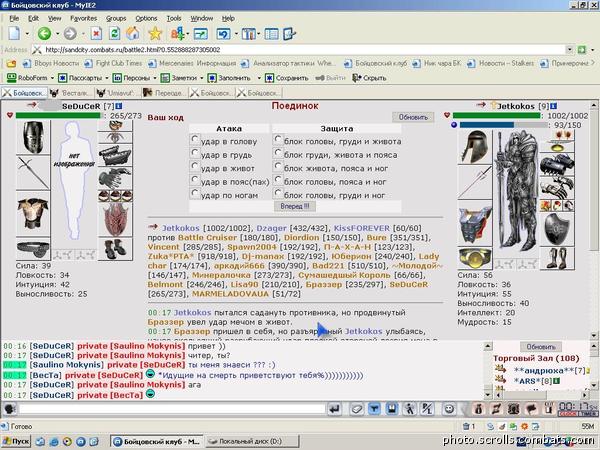Screen dimensions: 600x450
Task: Open the smiley emoticons picker
Action: point(449,409)
